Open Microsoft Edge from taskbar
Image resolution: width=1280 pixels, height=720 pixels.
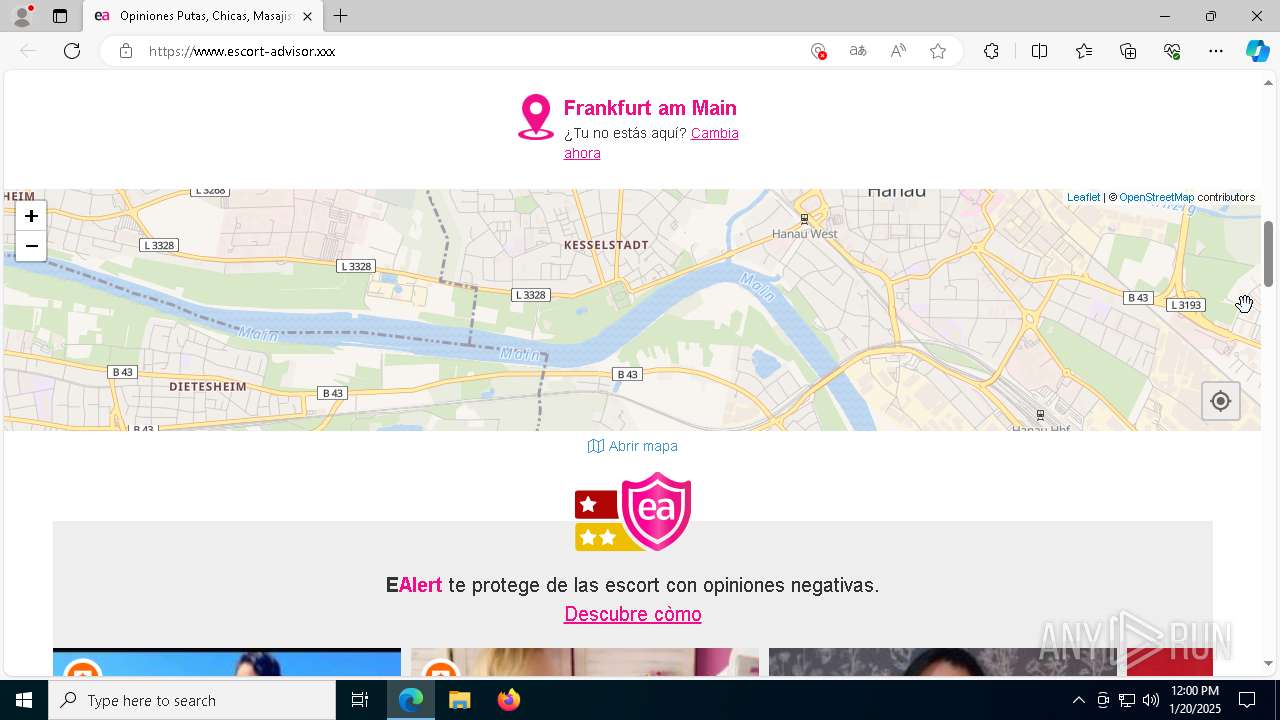pyautogui.click(x=411, y=700)
